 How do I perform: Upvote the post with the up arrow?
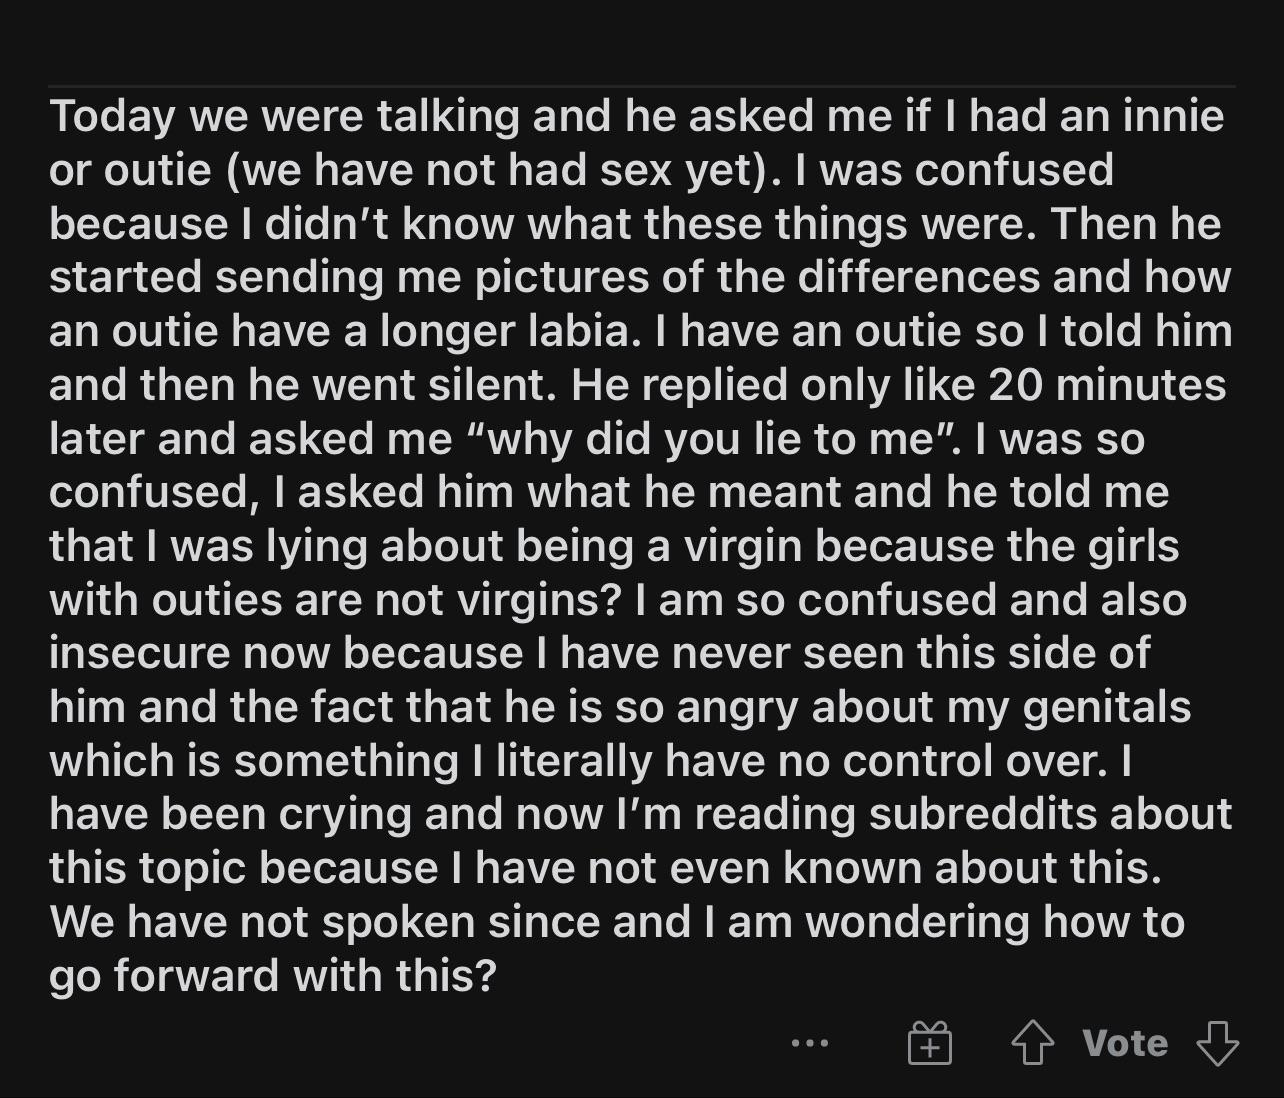1033,1045
